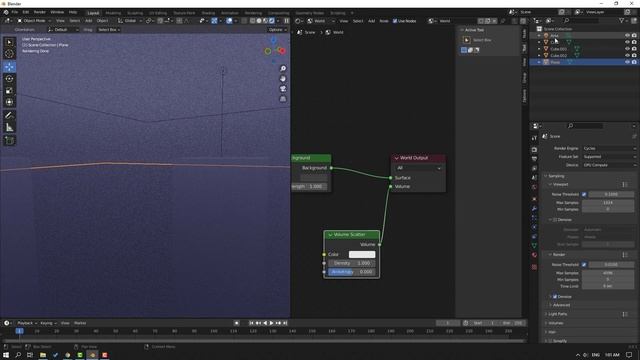Pick the Annotate pencil tool

[9, 116]
